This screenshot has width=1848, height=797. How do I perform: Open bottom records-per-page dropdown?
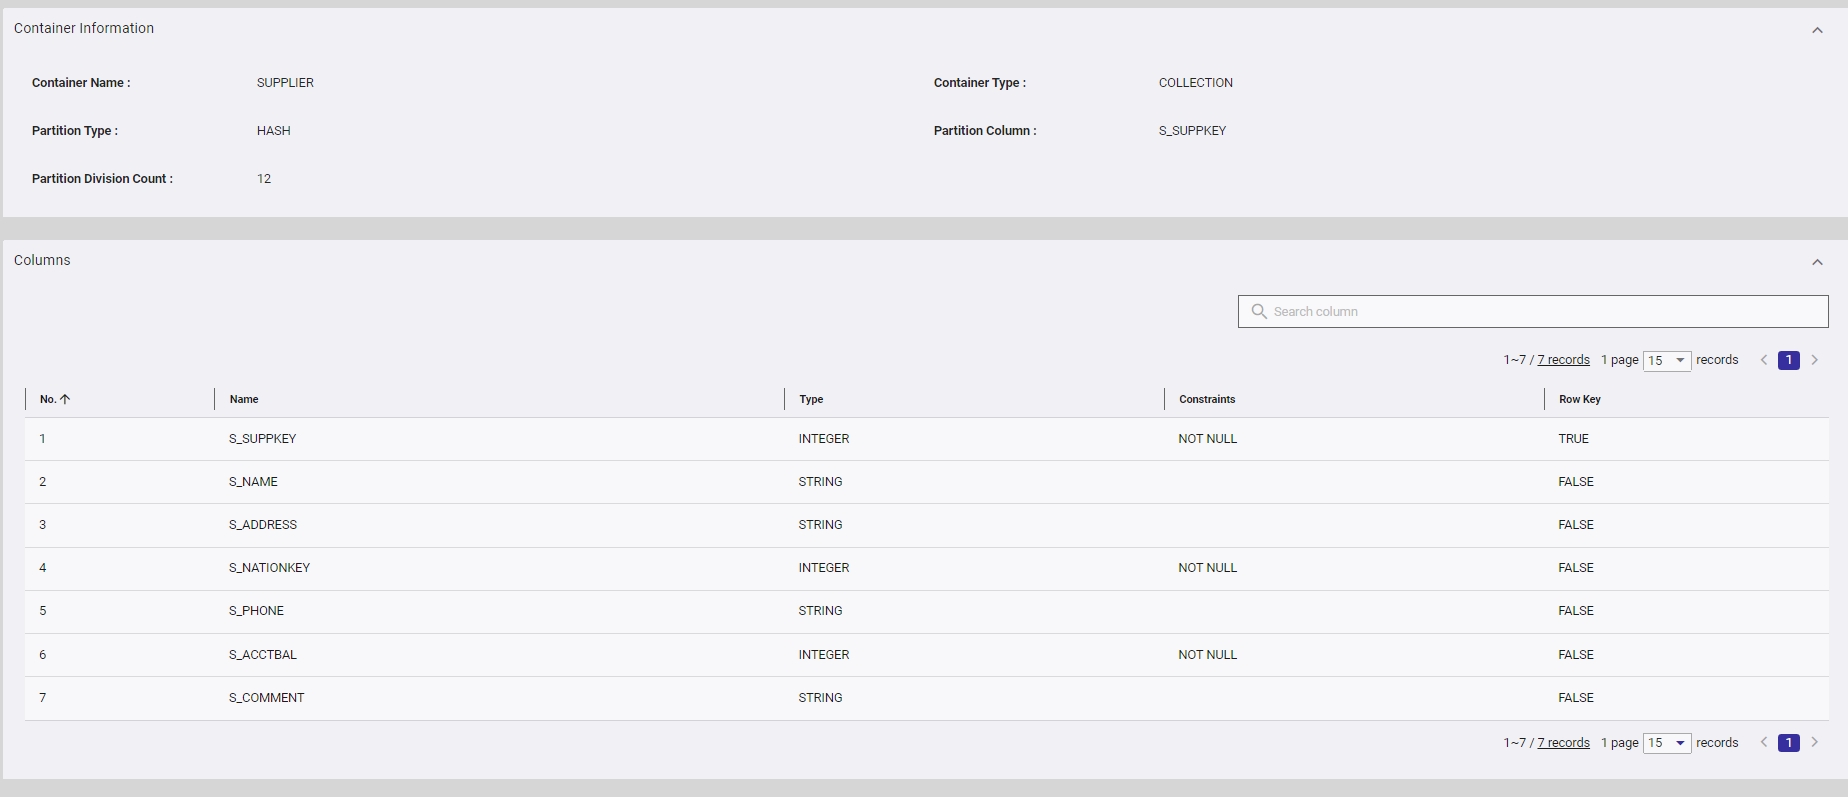[1667, 743]
